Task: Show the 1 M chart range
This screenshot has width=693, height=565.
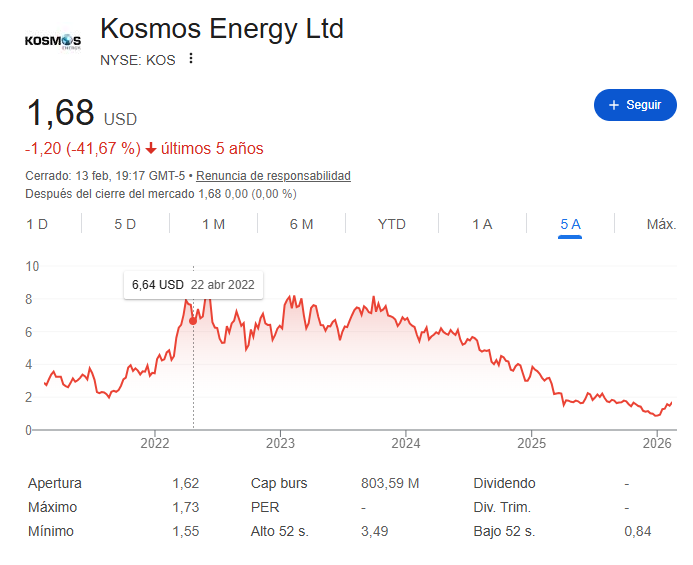Action: [x=213, y=224]
